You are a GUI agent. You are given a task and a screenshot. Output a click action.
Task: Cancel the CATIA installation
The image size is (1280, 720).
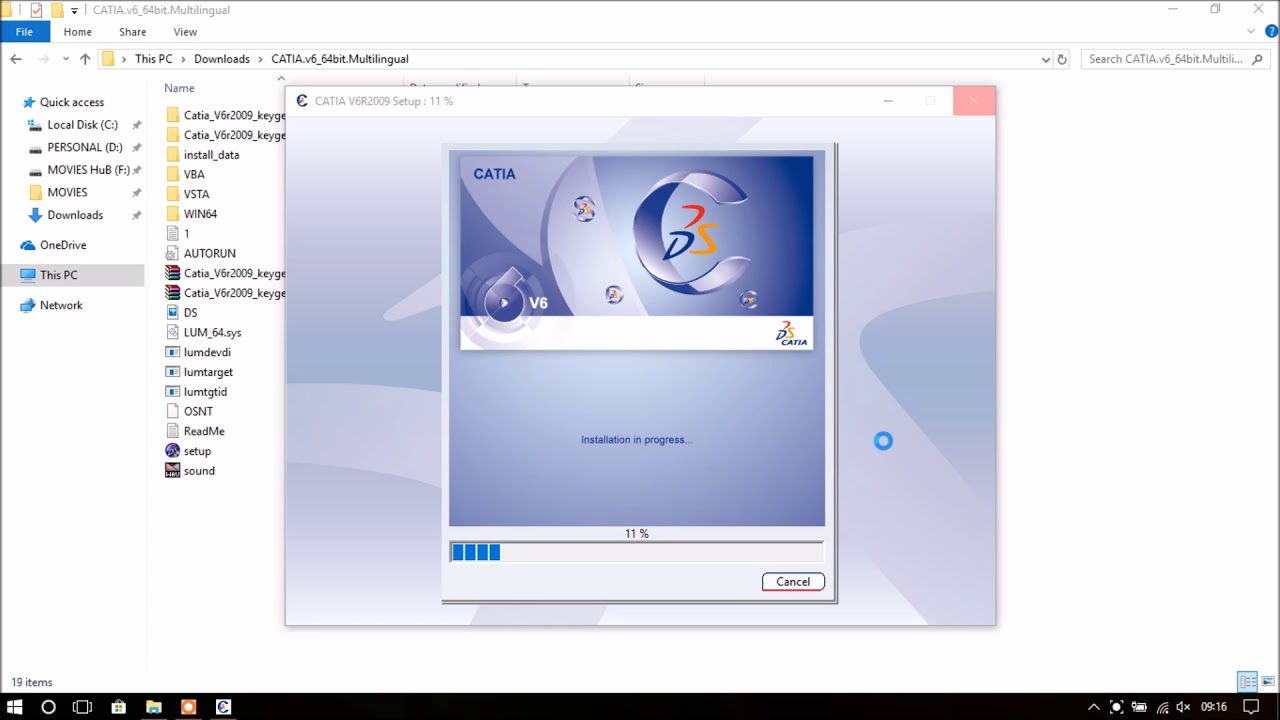[793, 582]
